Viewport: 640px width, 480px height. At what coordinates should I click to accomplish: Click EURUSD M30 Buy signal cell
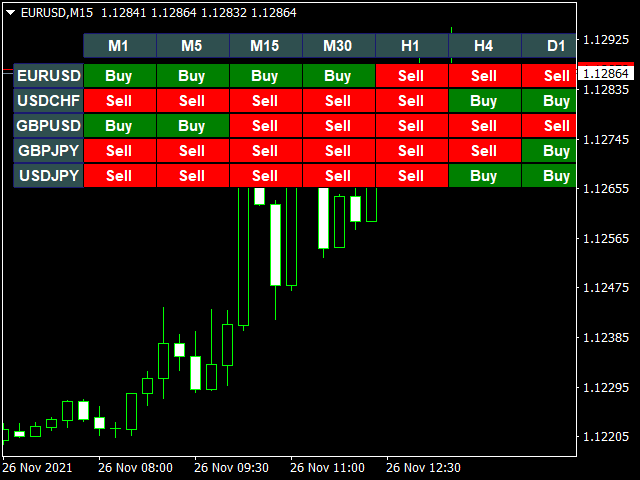pos(339,76)
